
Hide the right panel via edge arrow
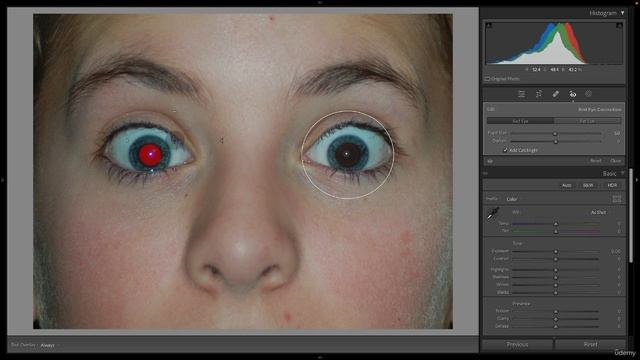[637, 180]
